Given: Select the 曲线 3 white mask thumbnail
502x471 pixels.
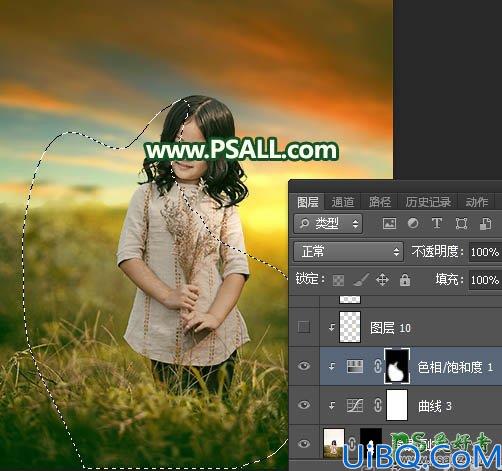Looking at the screenshot, I should click(397, 405).
